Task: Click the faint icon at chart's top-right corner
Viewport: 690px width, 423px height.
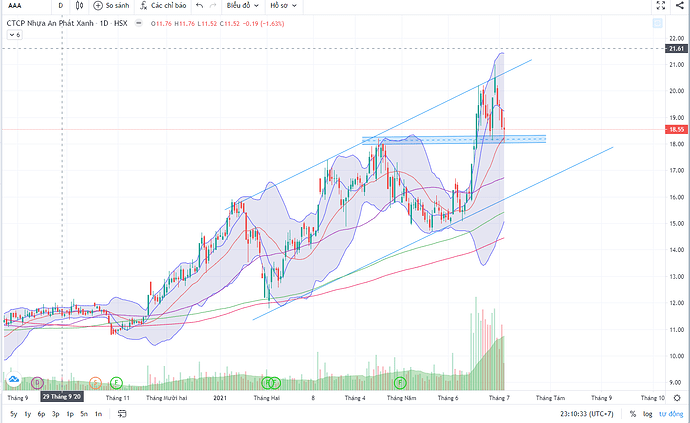Action: (x=657, y=23)
